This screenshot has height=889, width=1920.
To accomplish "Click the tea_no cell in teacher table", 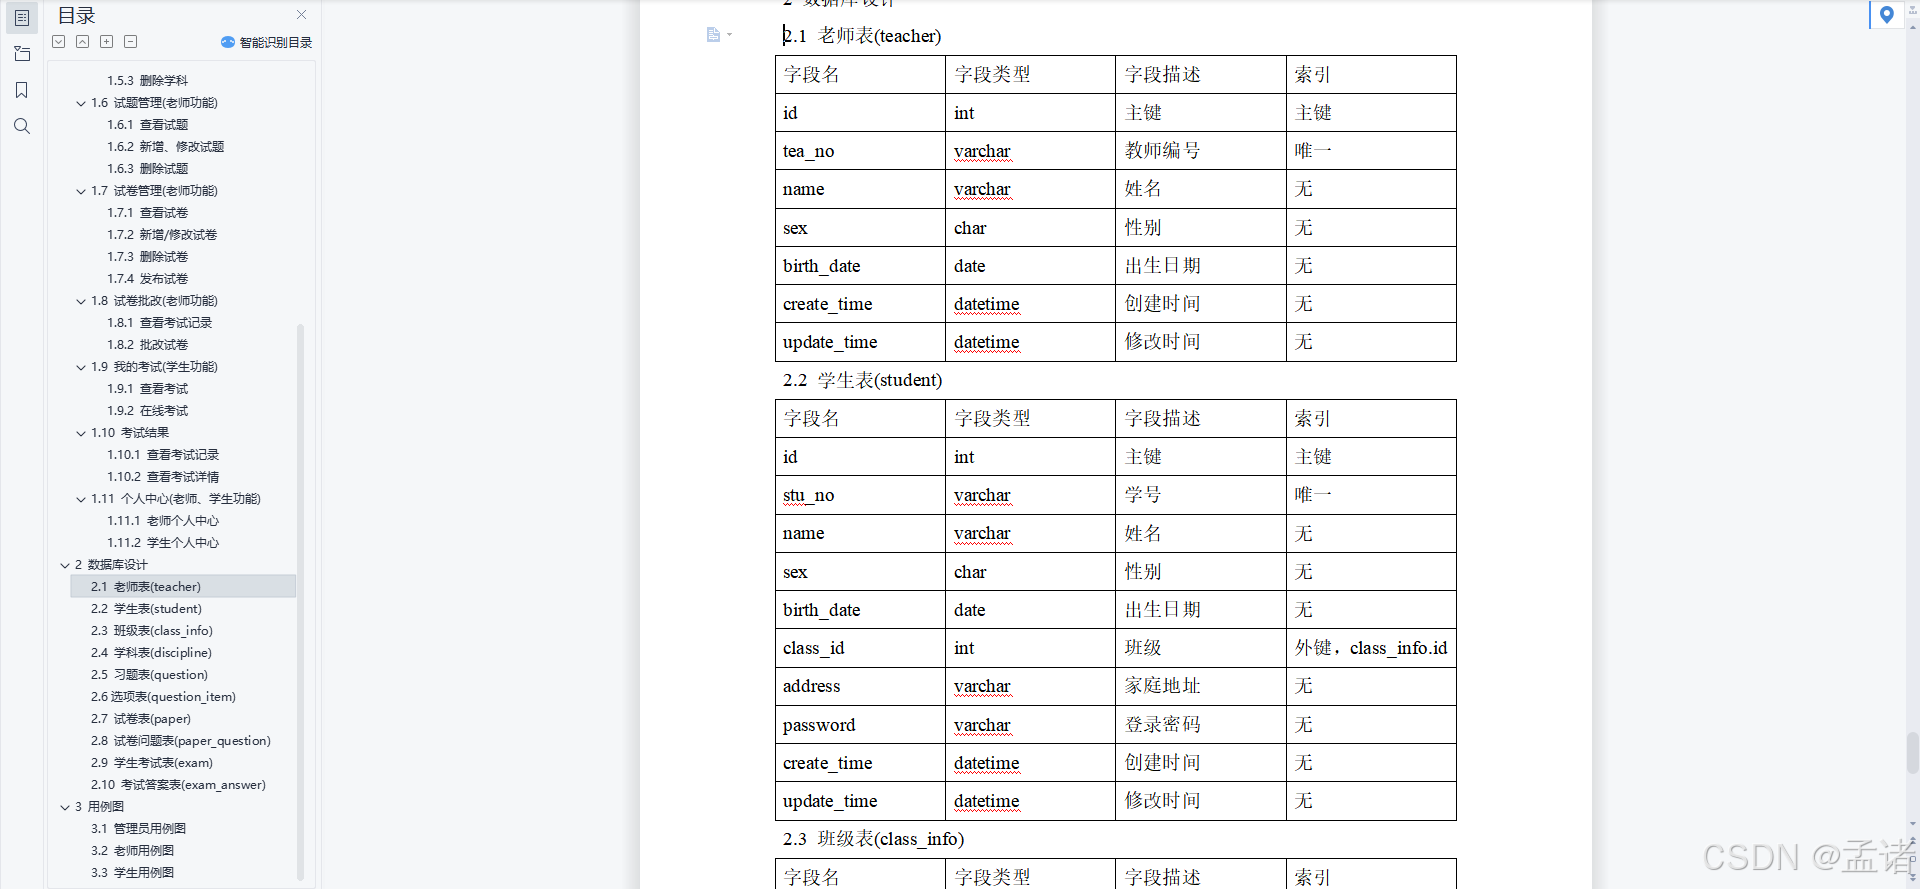I will [860, 151].
